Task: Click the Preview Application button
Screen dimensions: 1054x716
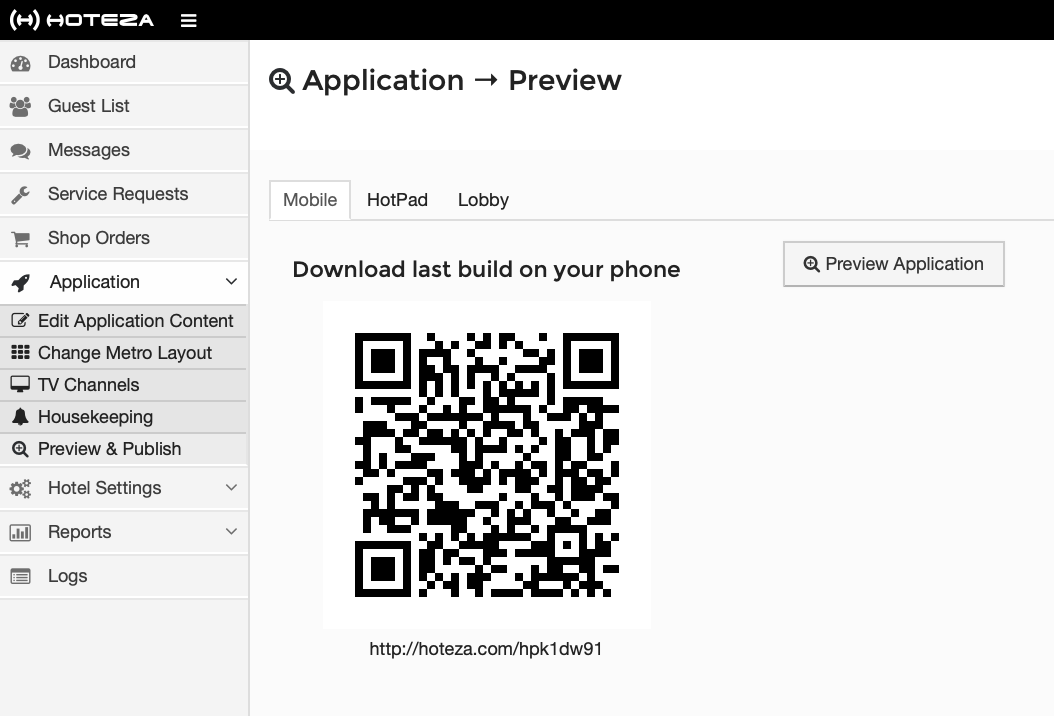Action: (x=894, y=264)
